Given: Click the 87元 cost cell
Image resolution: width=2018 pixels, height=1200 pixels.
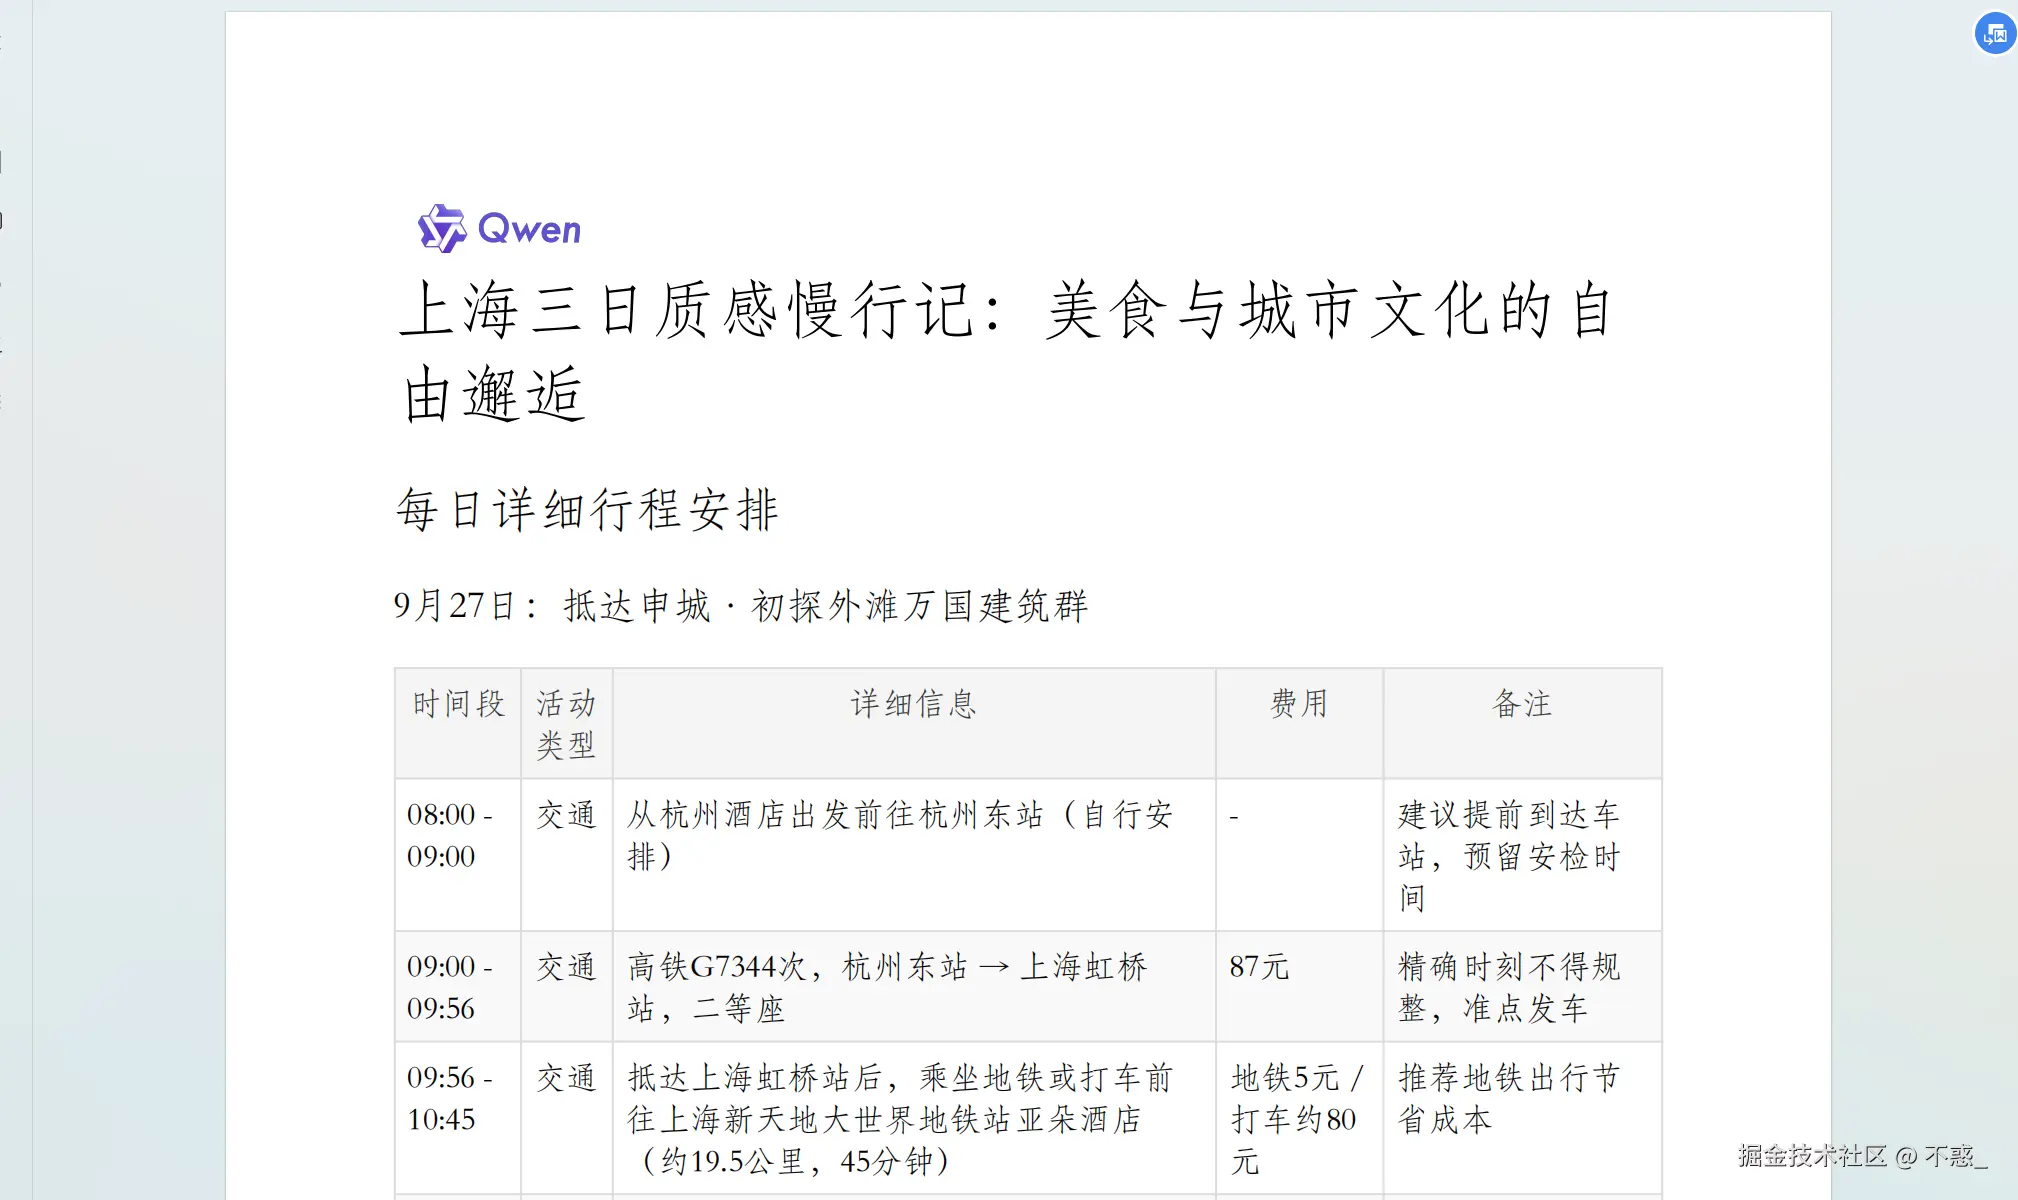Looking at the screenshot, I should (1259, 967).
